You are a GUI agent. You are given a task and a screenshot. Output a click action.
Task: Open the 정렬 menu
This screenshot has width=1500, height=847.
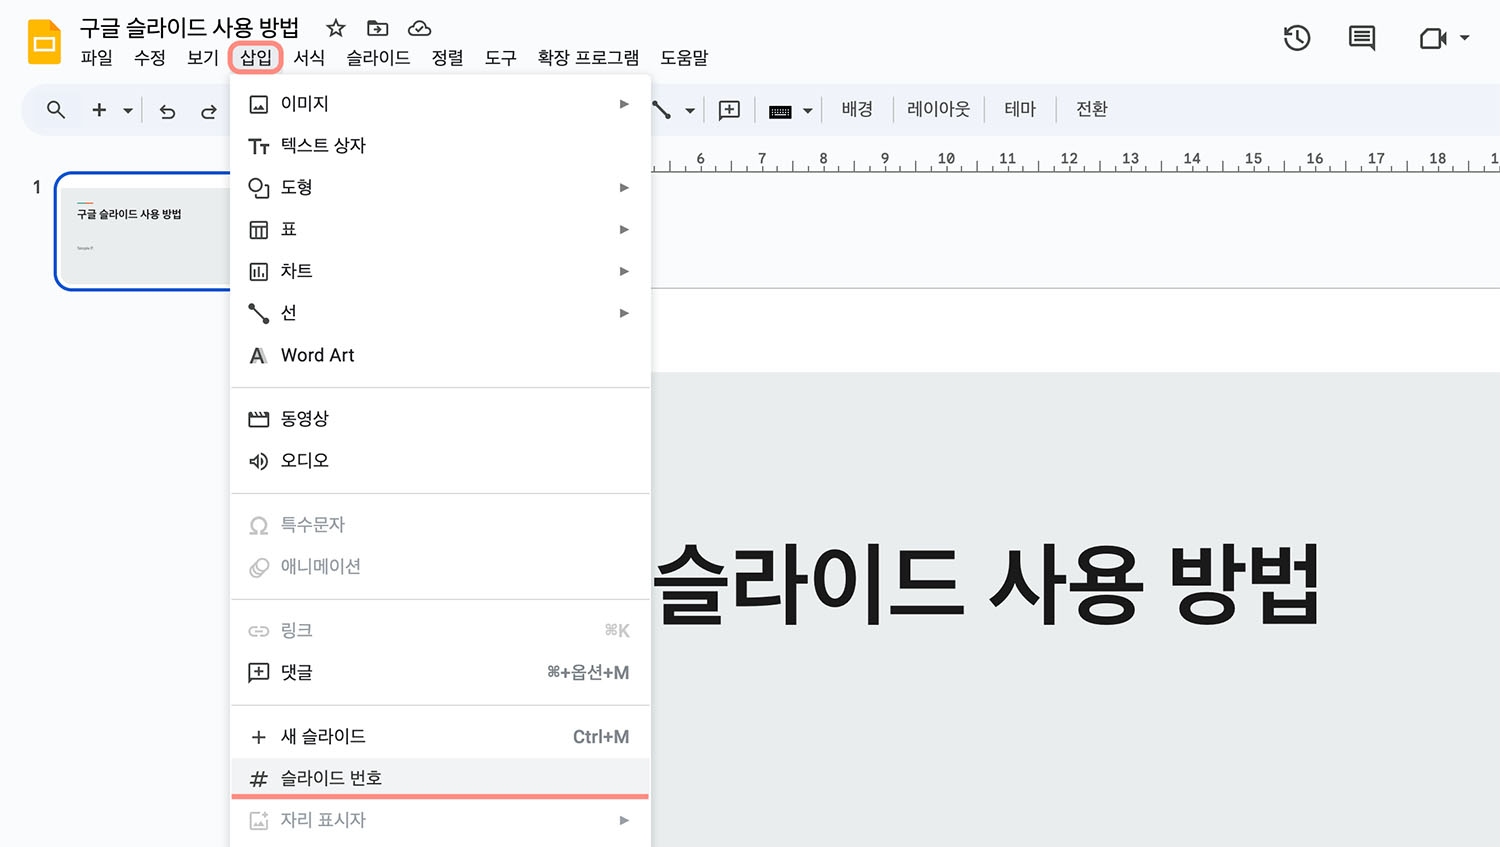click(x=447, y=58)
